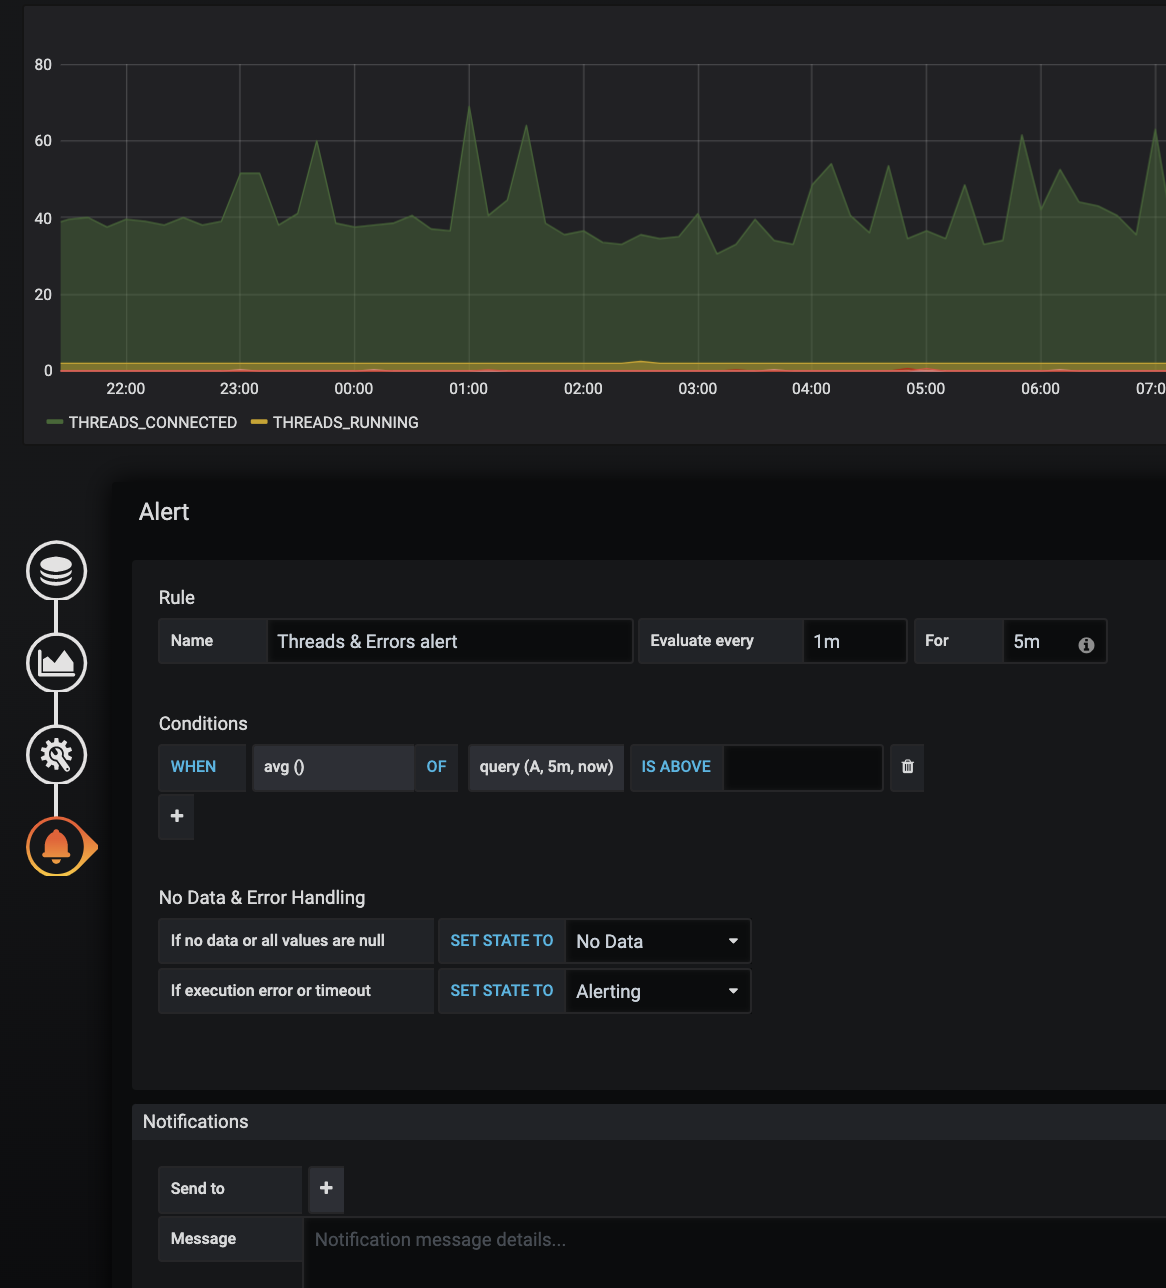
Task: Edit the Evaluate every 1m field
Action: tap(855, 641)
